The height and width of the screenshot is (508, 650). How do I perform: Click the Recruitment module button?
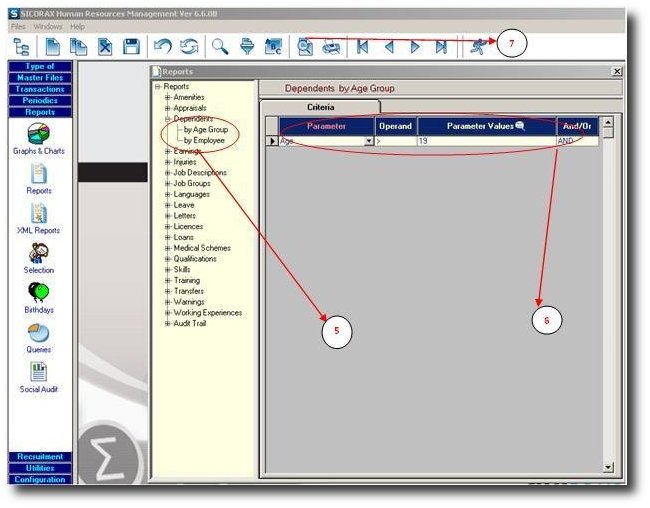coord(40,457)
